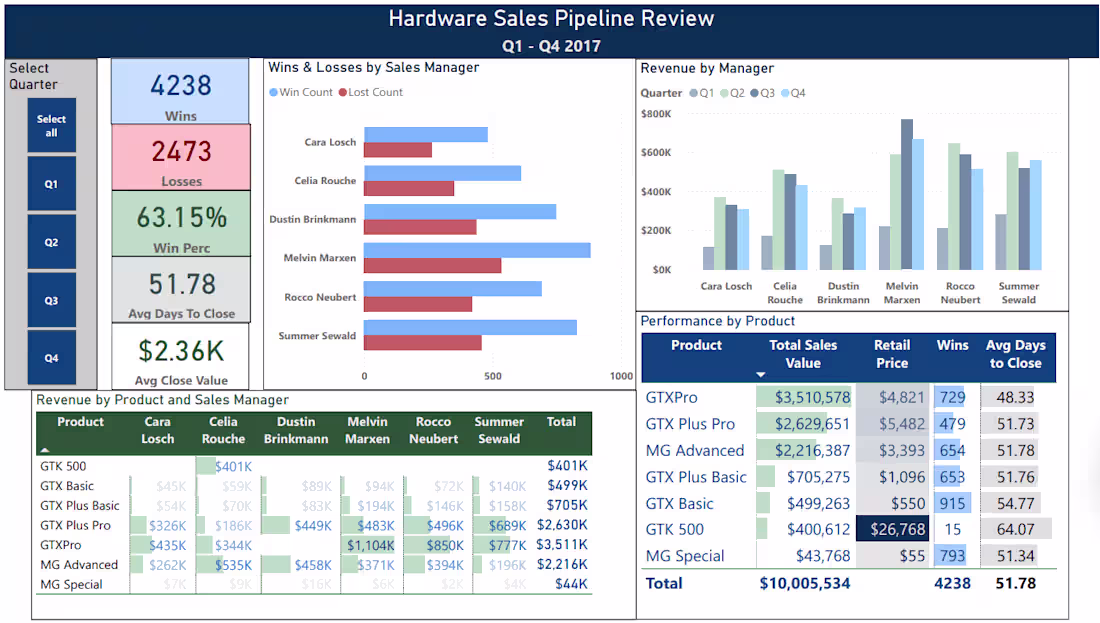
Task: Toggle the Q2 quarter slicer
Action: click(x=51, y=242)
